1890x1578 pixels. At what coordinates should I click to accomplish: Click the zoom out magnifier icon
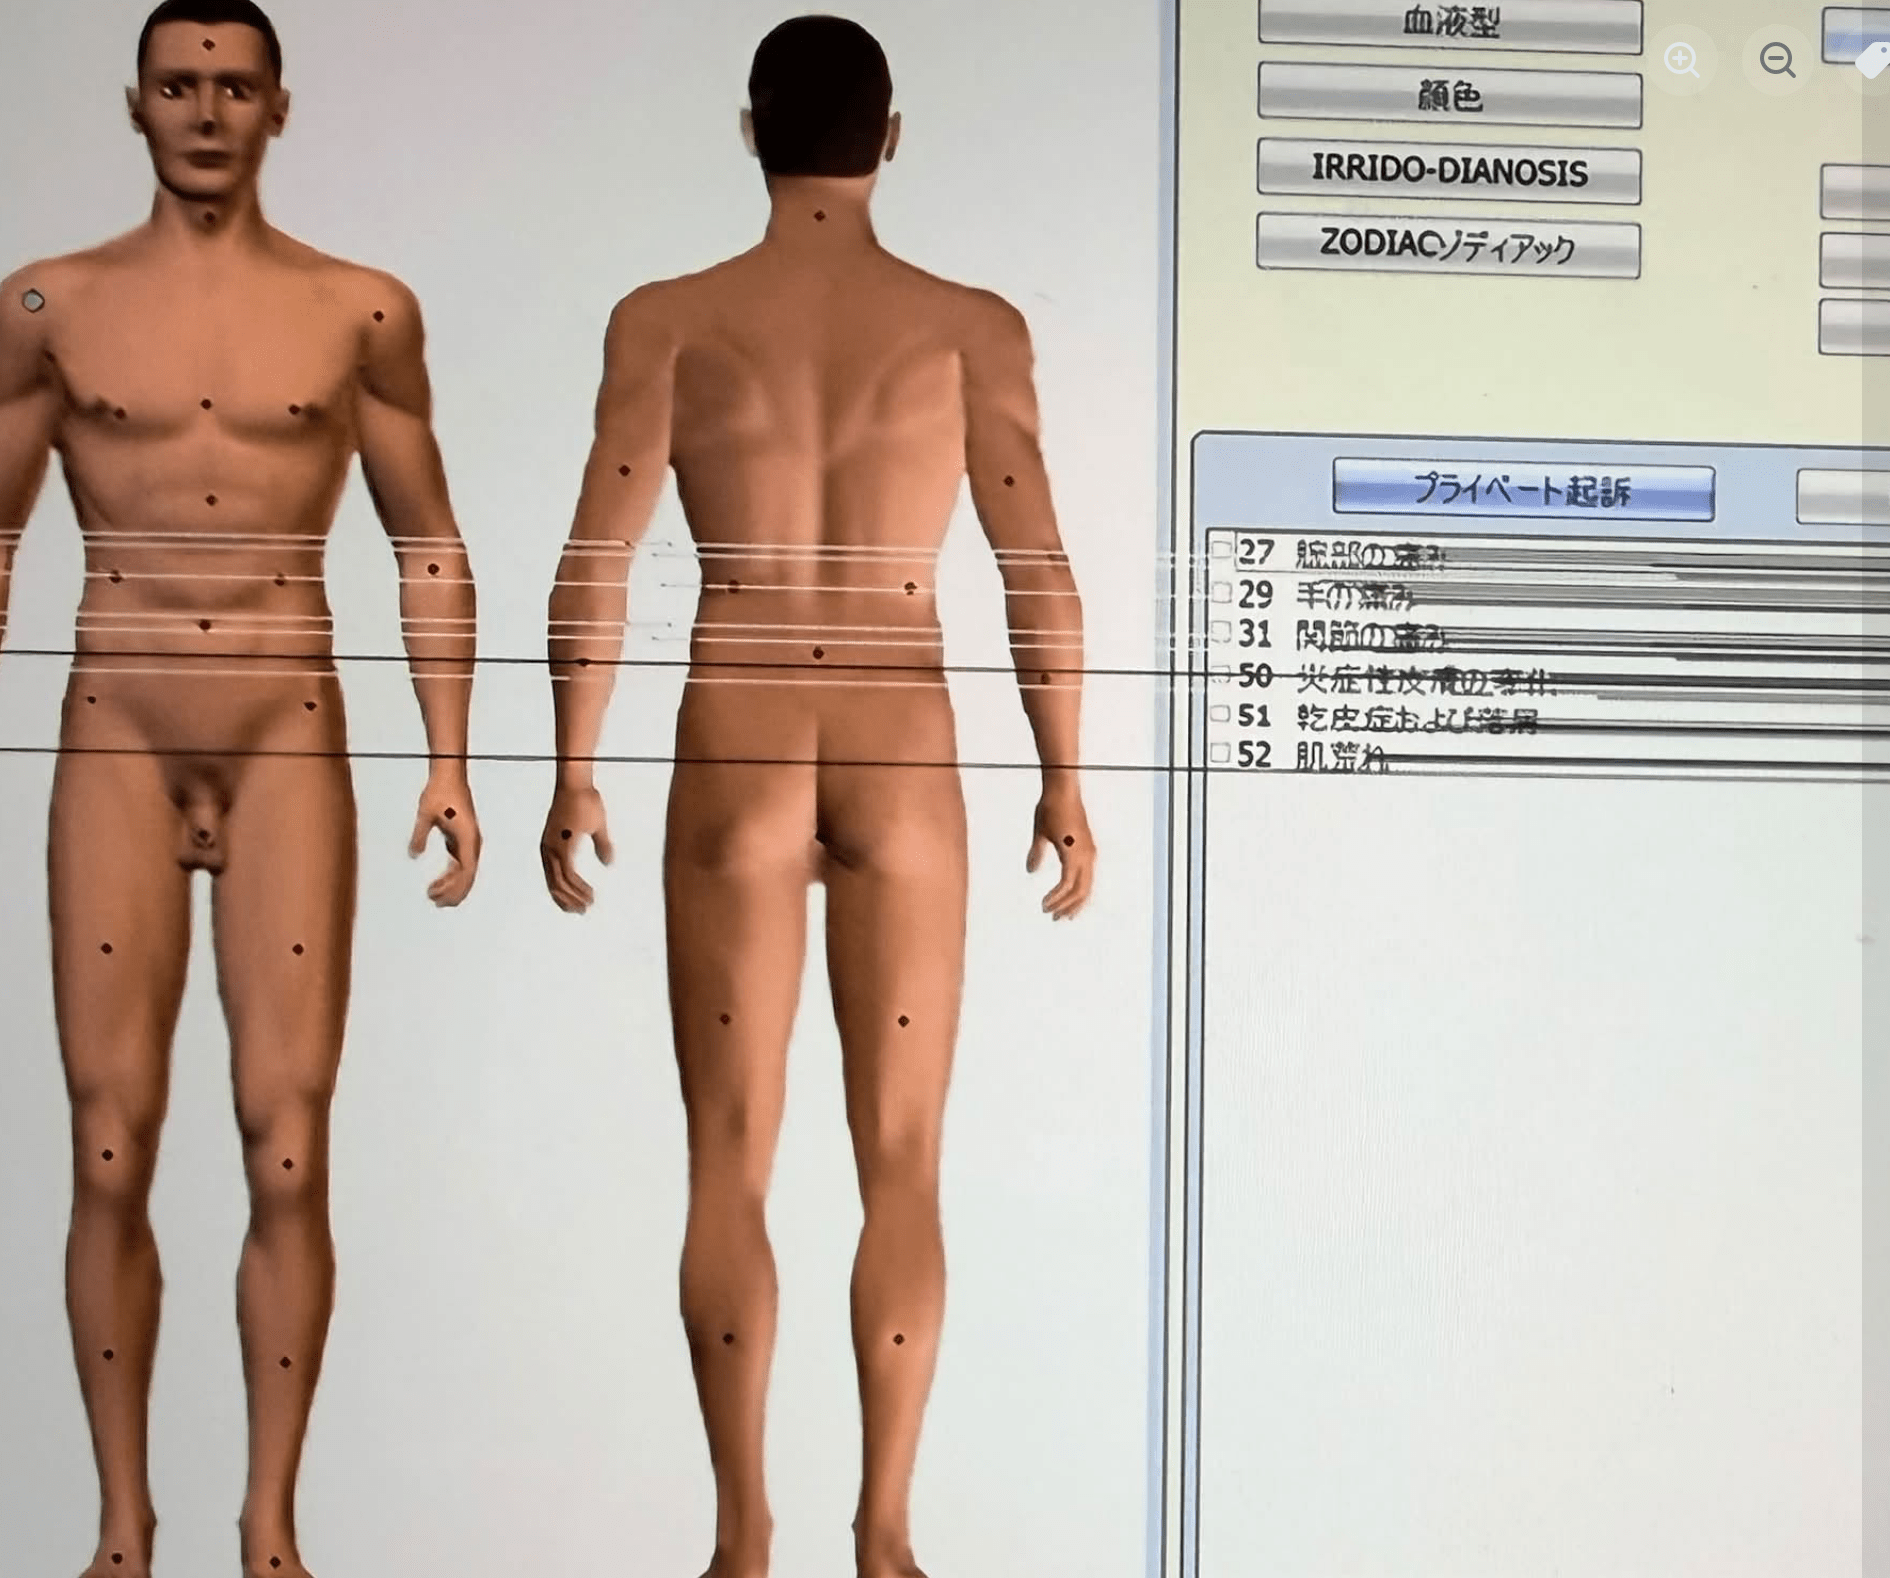[x=1777, y=60]
